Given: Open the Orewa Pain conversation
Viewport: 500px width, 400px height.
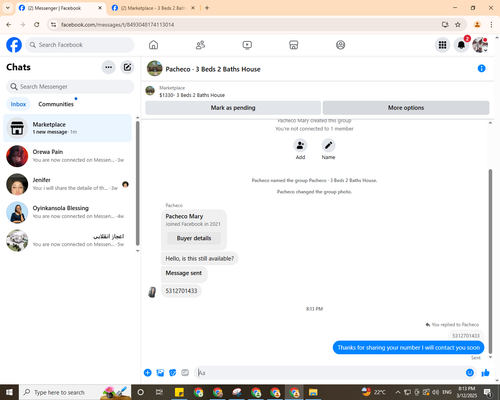Looking at the screenshot, I should 67,156.
